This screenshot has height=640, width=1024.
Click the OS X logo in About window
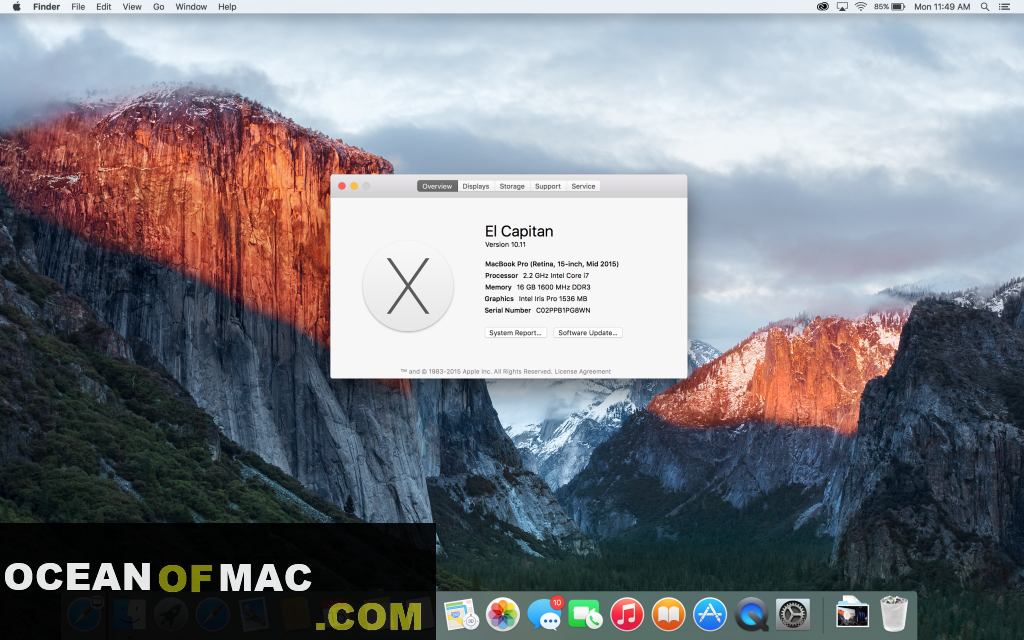tap(408, 286)
